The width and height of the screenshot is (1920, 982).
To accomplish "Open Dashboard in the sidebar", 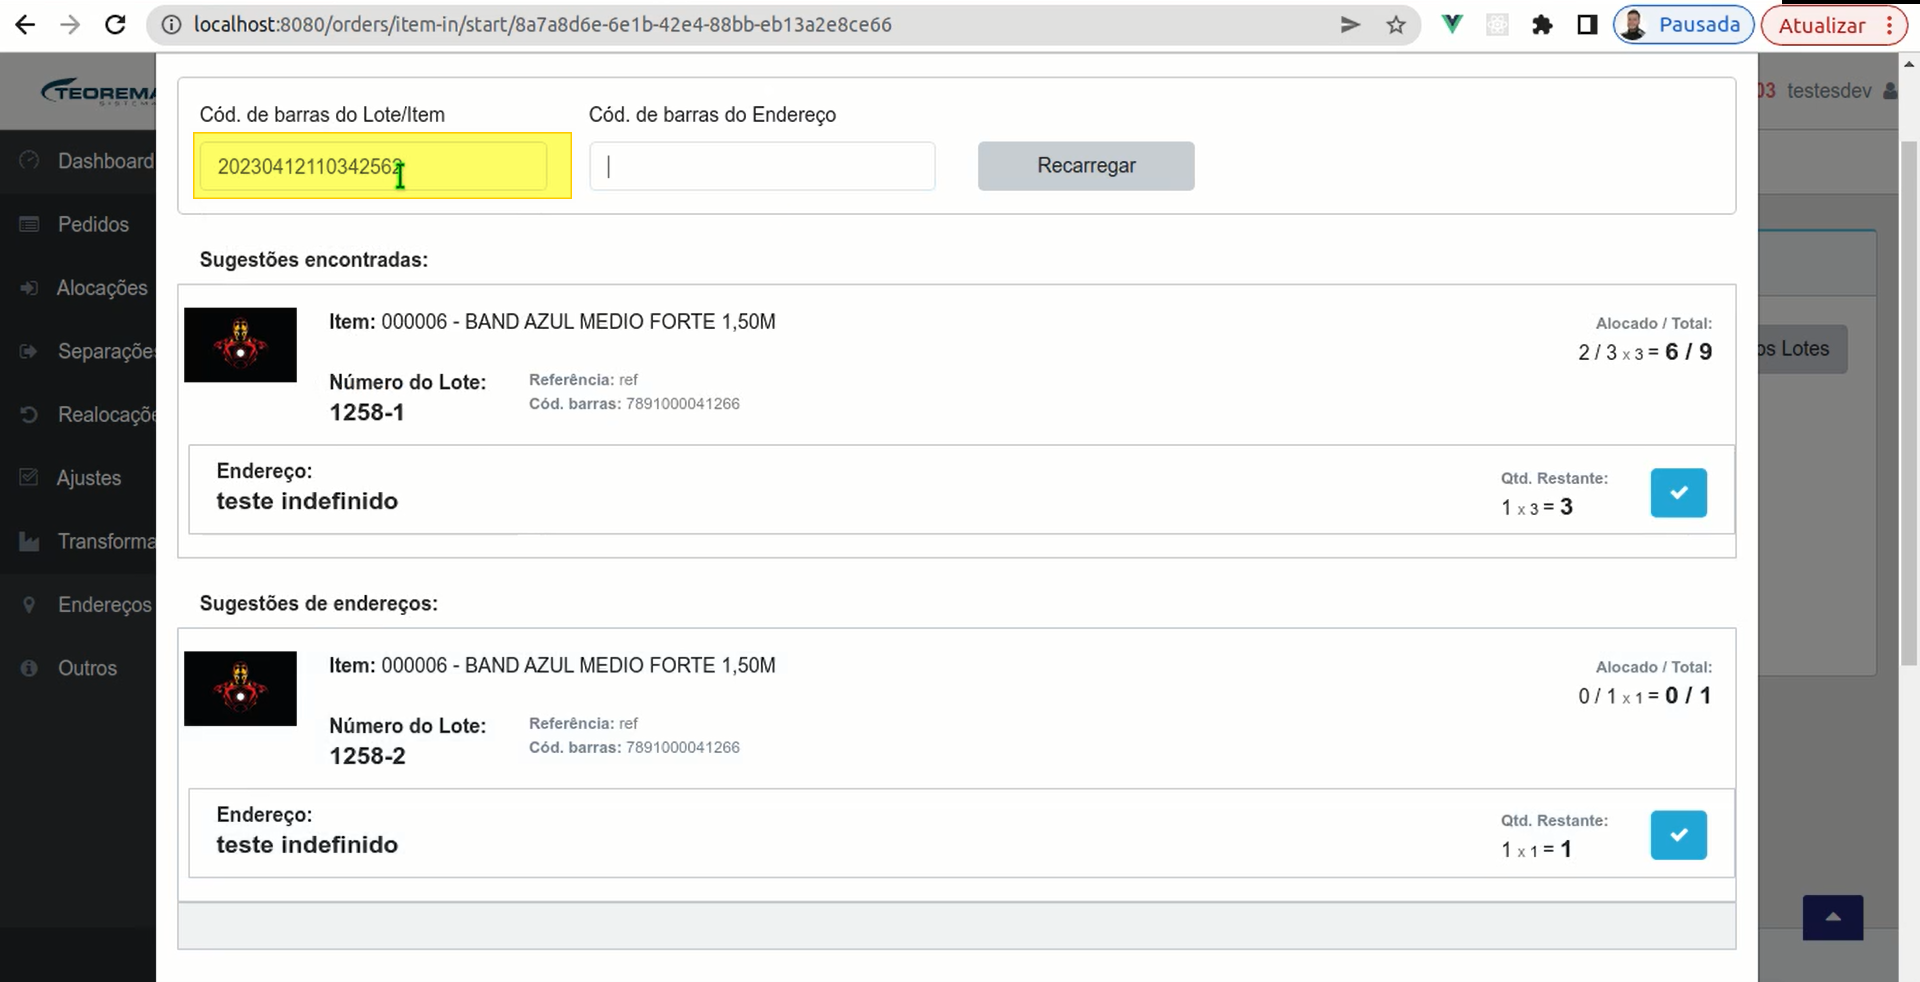I will (106, 161).
